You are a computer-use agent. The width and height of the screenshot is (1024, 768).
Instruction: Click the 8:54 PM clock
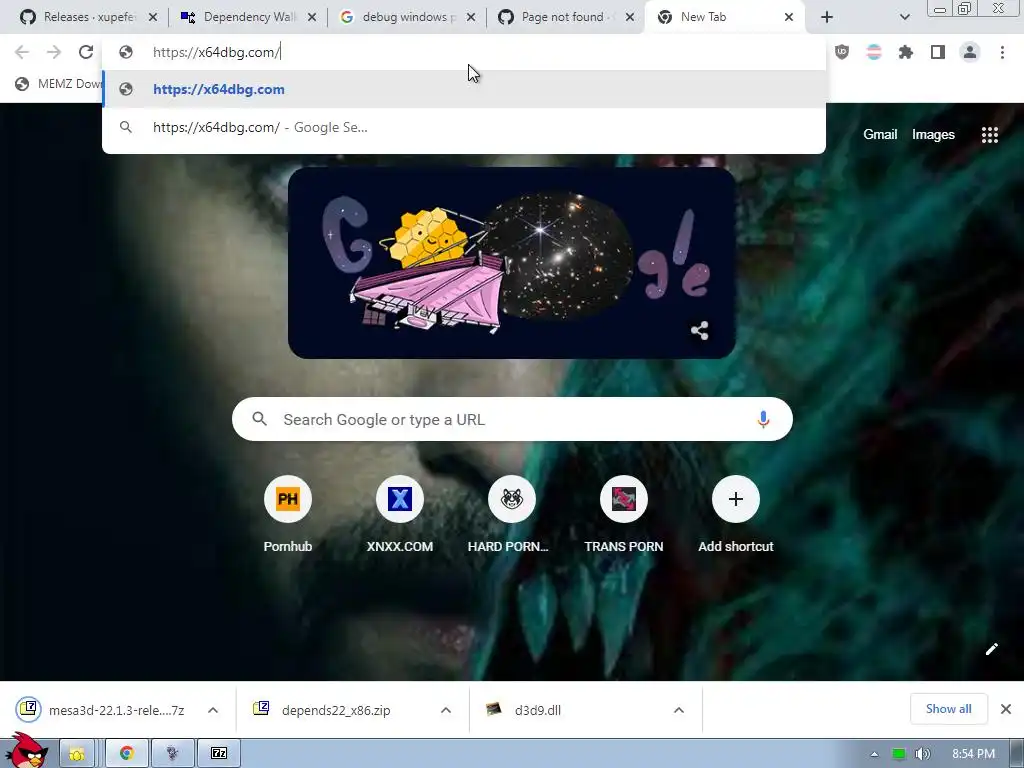(x=973, y=754)
